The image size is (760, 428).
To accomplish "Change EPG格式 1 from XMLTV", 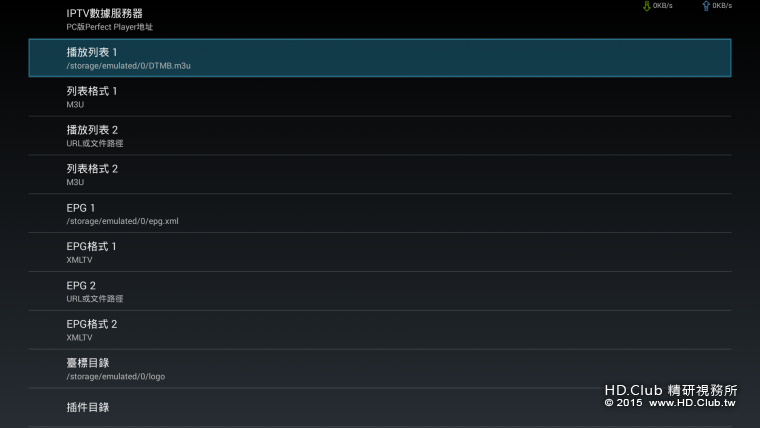I will pyautogui.click(x=380, y=252).
